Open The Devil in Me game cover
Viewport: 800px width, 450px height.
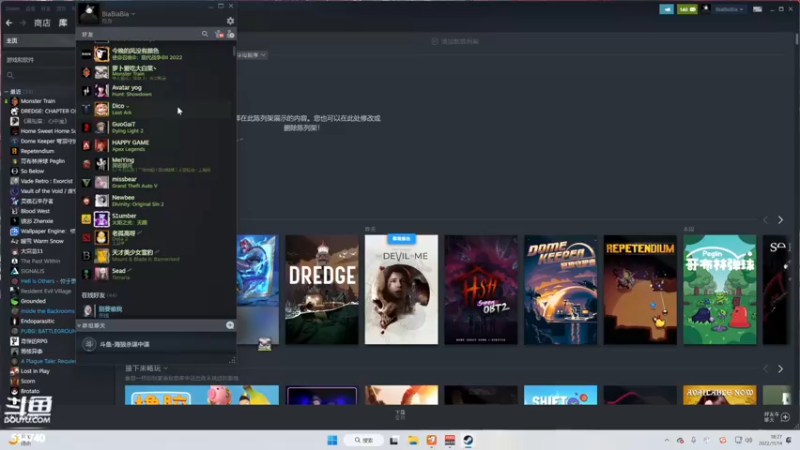tap(402, 289)
